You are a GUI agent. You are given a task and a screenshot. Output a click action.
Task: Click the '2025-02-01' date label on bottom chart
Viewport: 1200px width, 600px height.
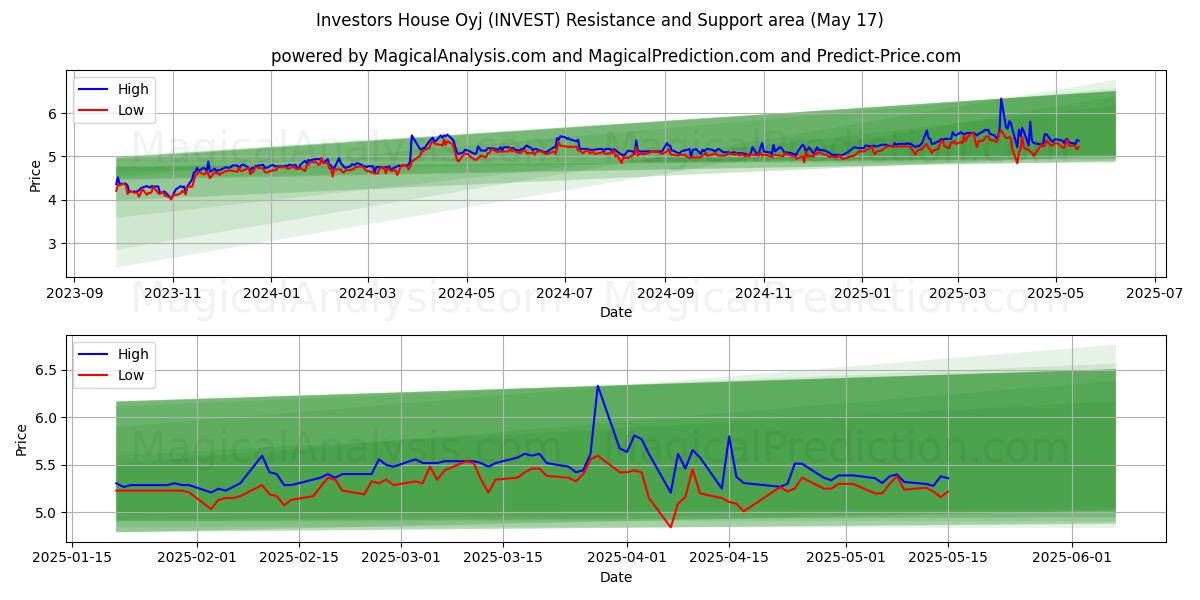click(197, 559)
